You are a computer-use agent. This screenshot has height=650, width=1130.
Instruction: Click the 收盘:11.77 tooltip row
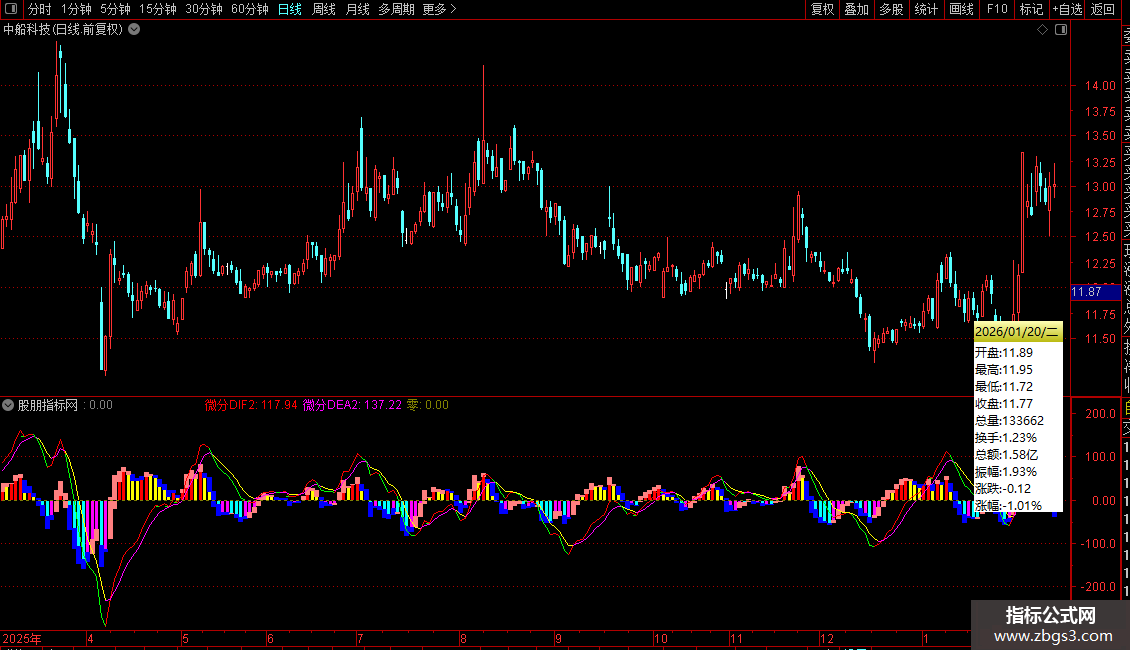pos(1004,404)
